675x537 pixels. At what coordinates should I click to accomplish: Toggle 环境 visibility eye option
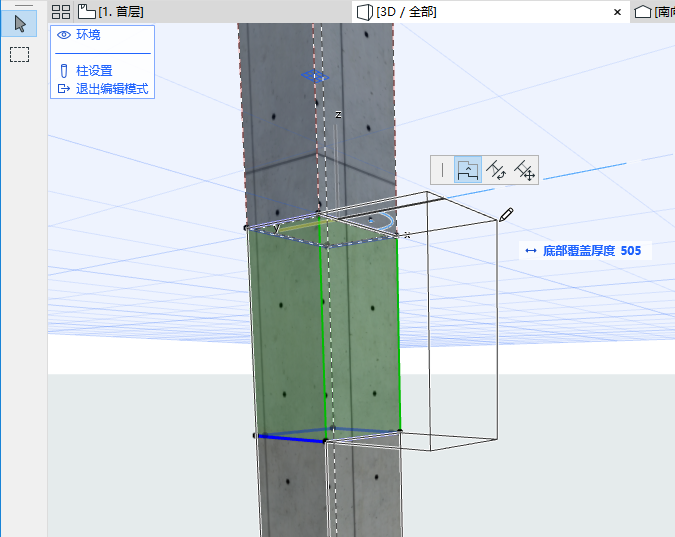tap(79, 35)
